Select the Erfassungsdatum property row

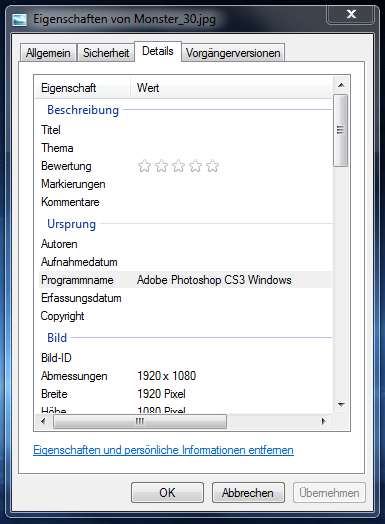pyautogui.click(x=185, y=298)
